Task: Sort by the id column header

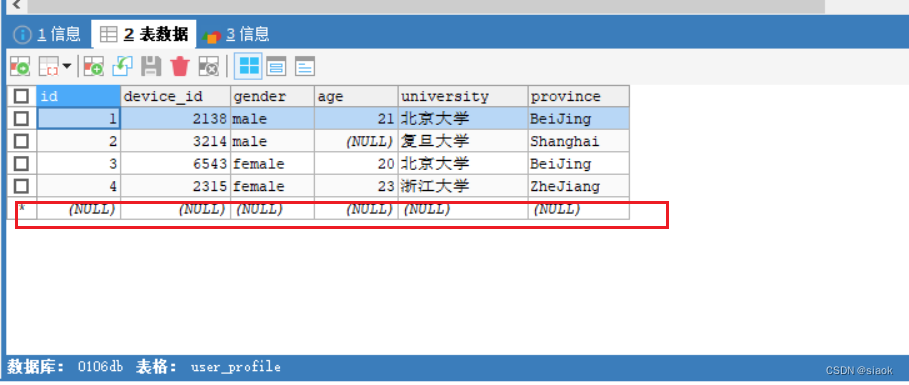Action: click(79, 96)
